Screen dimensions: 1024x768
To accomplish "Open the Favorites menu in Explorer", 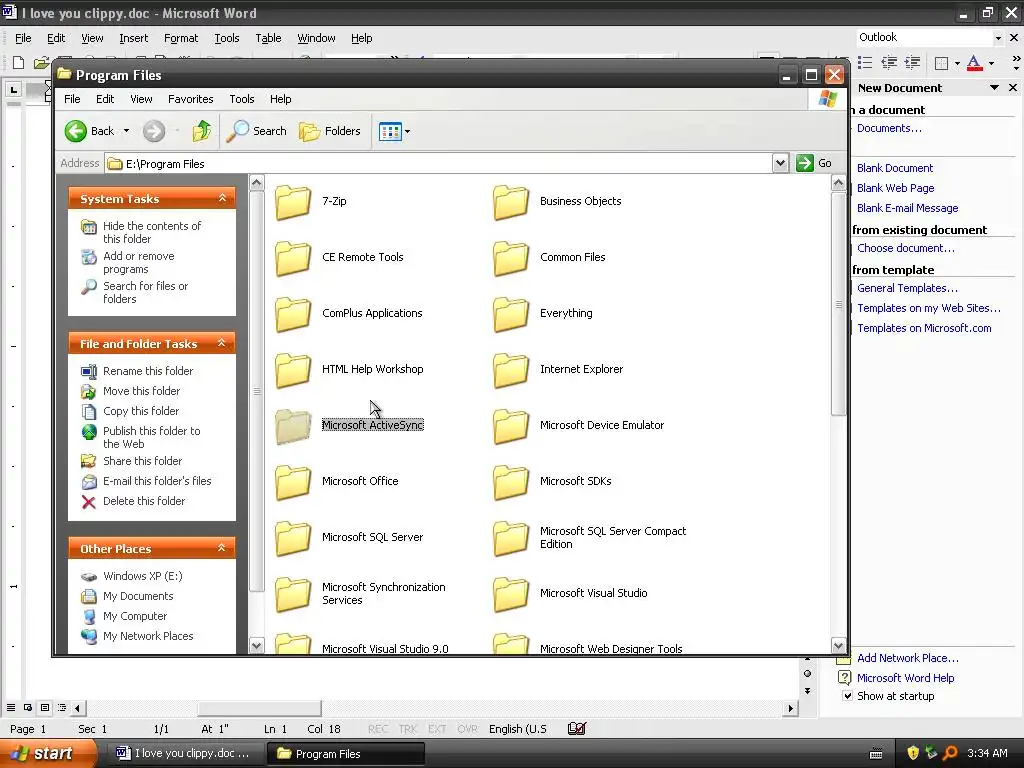I will pyautogui.click(x=191, y=99).
